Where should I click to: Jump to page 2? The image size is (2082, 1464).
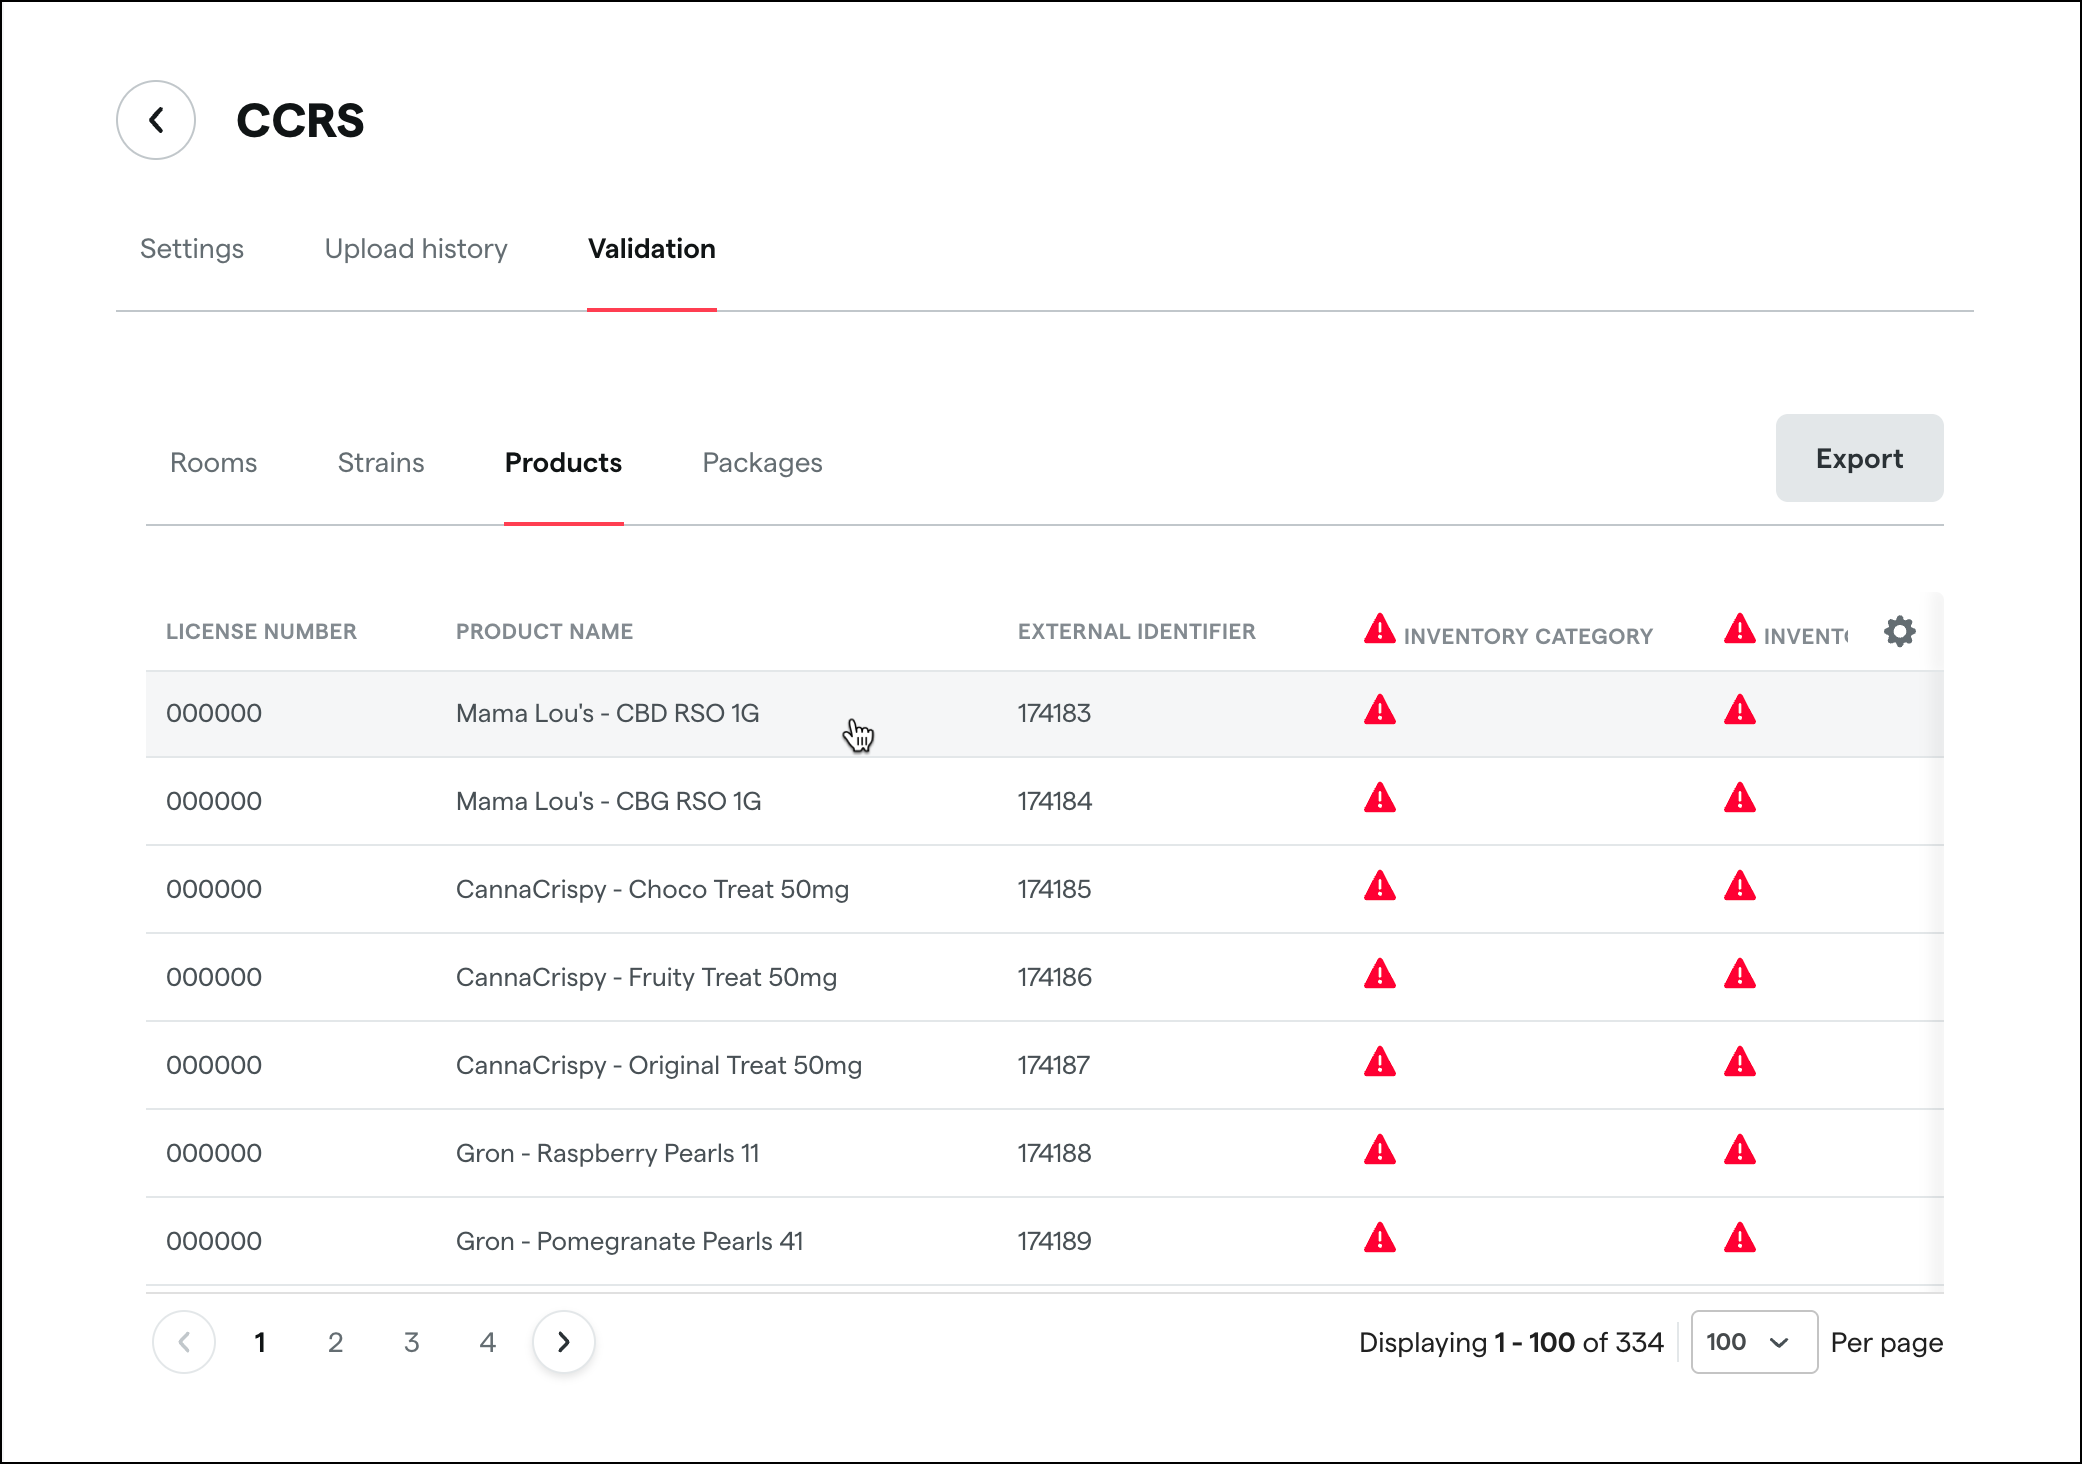(x=336, y=1342)
